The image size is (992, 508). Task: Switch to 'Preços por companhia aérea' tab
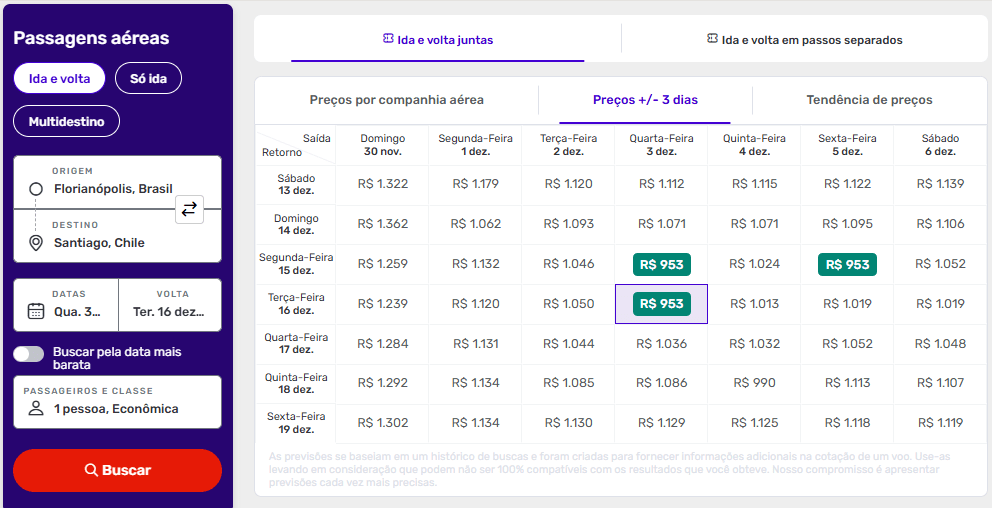click(x=396, y=100)
